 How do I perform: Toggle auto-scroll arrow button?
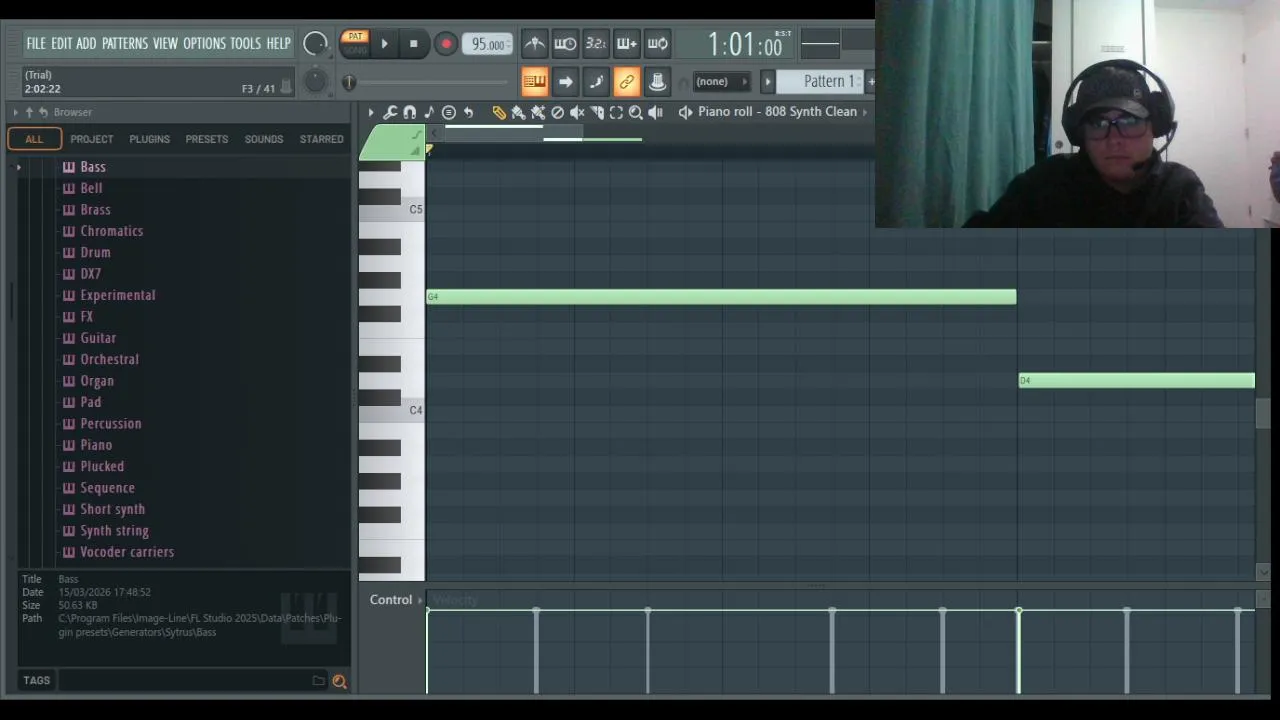(x=565, y=81)
